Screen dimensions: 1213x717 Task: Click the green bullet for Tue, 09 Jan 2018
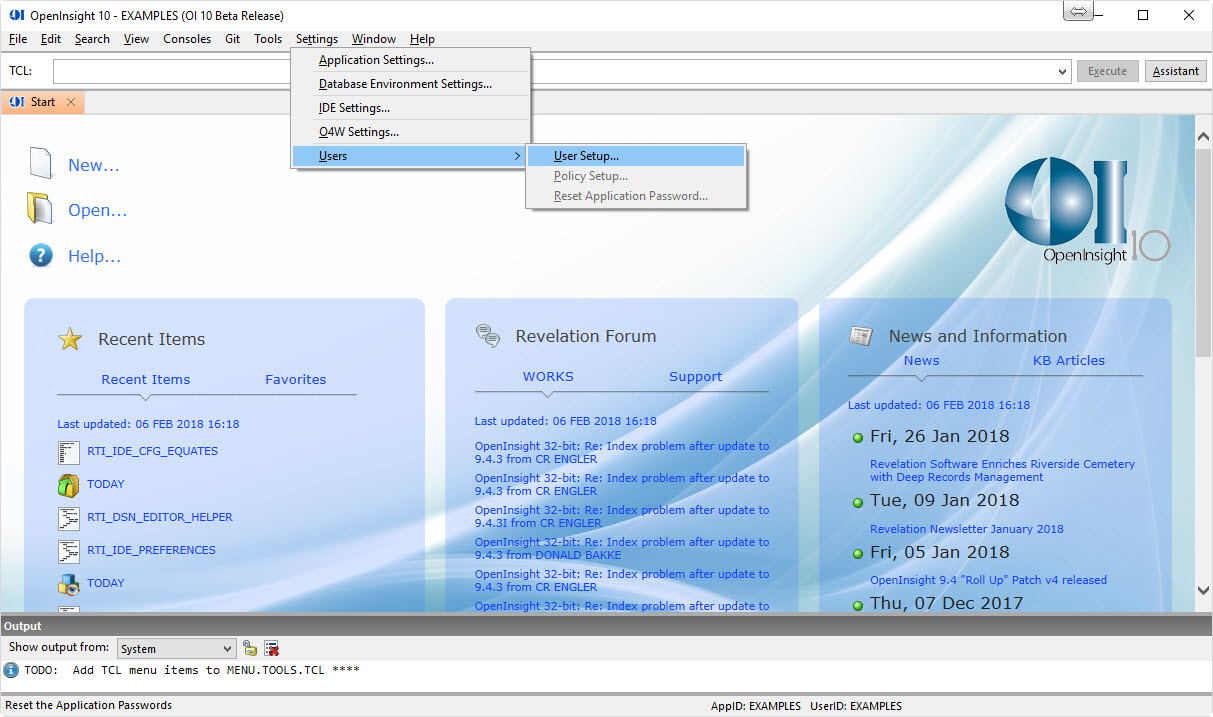857,502
